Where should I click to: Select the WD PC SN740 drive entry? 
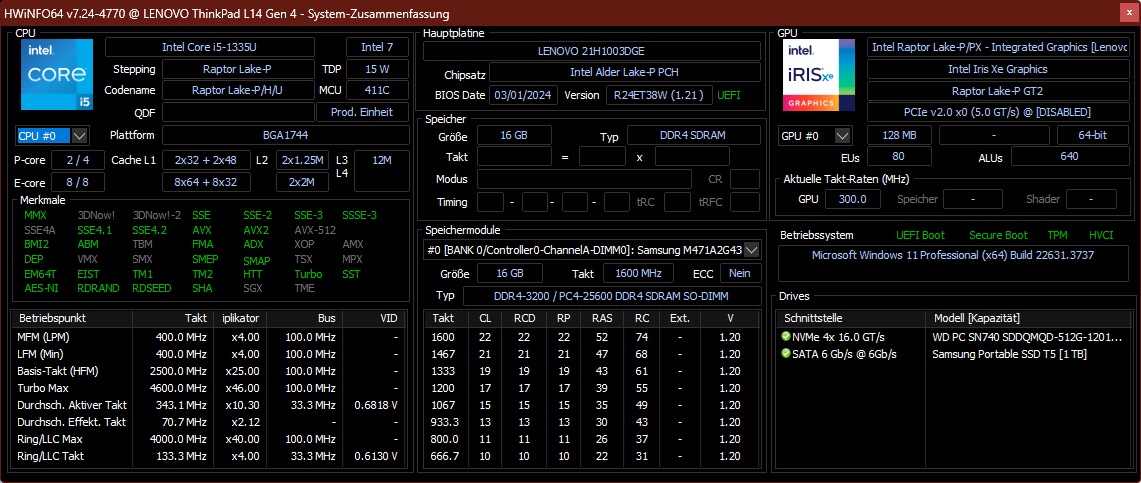(954, 337)
